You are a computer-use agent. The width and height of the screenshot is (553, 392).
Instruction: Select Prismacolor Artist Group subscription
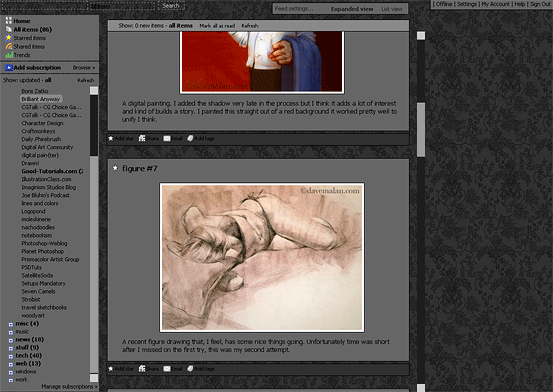[50, 259]
